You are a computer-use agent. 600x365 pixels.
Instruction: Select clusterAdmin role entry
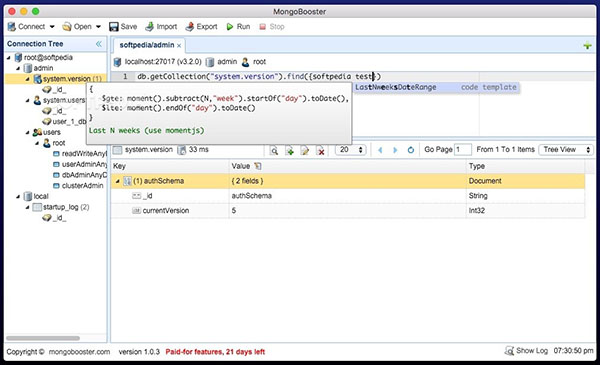click(x=78, y=186)
